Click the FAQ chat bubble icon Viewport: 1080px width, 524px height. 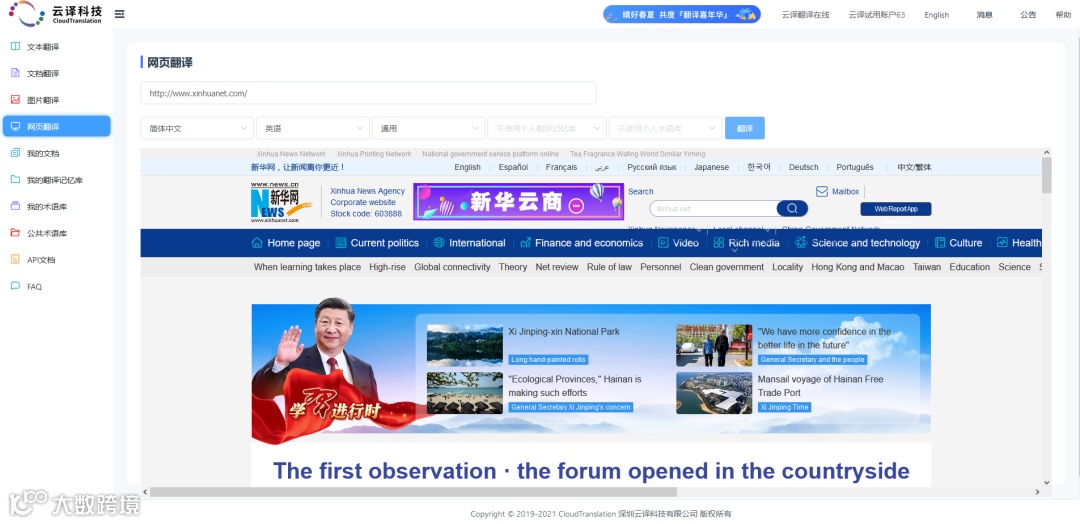point(15,286)
